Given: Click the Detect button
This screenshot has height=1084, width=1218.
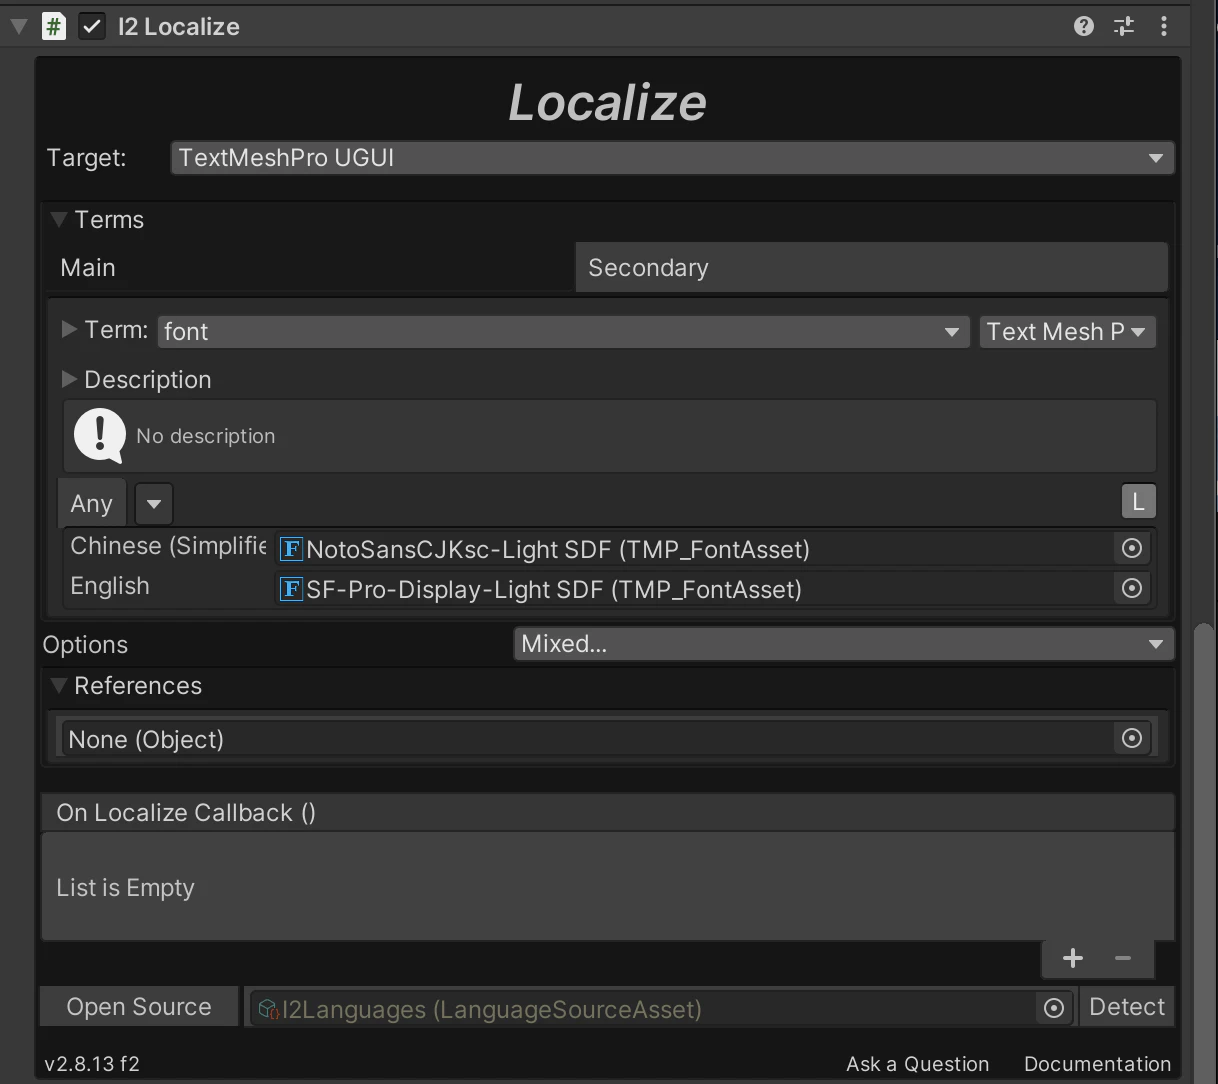Looking at the screenshot, I should pos(1127,1007).
